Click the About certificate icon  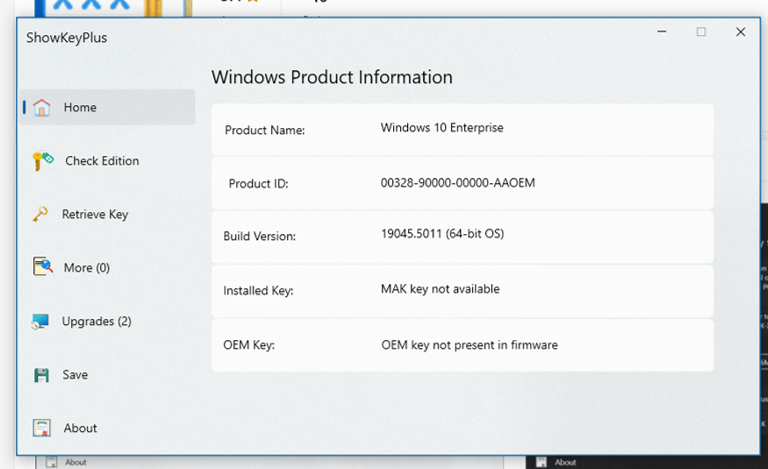[42, 428]
